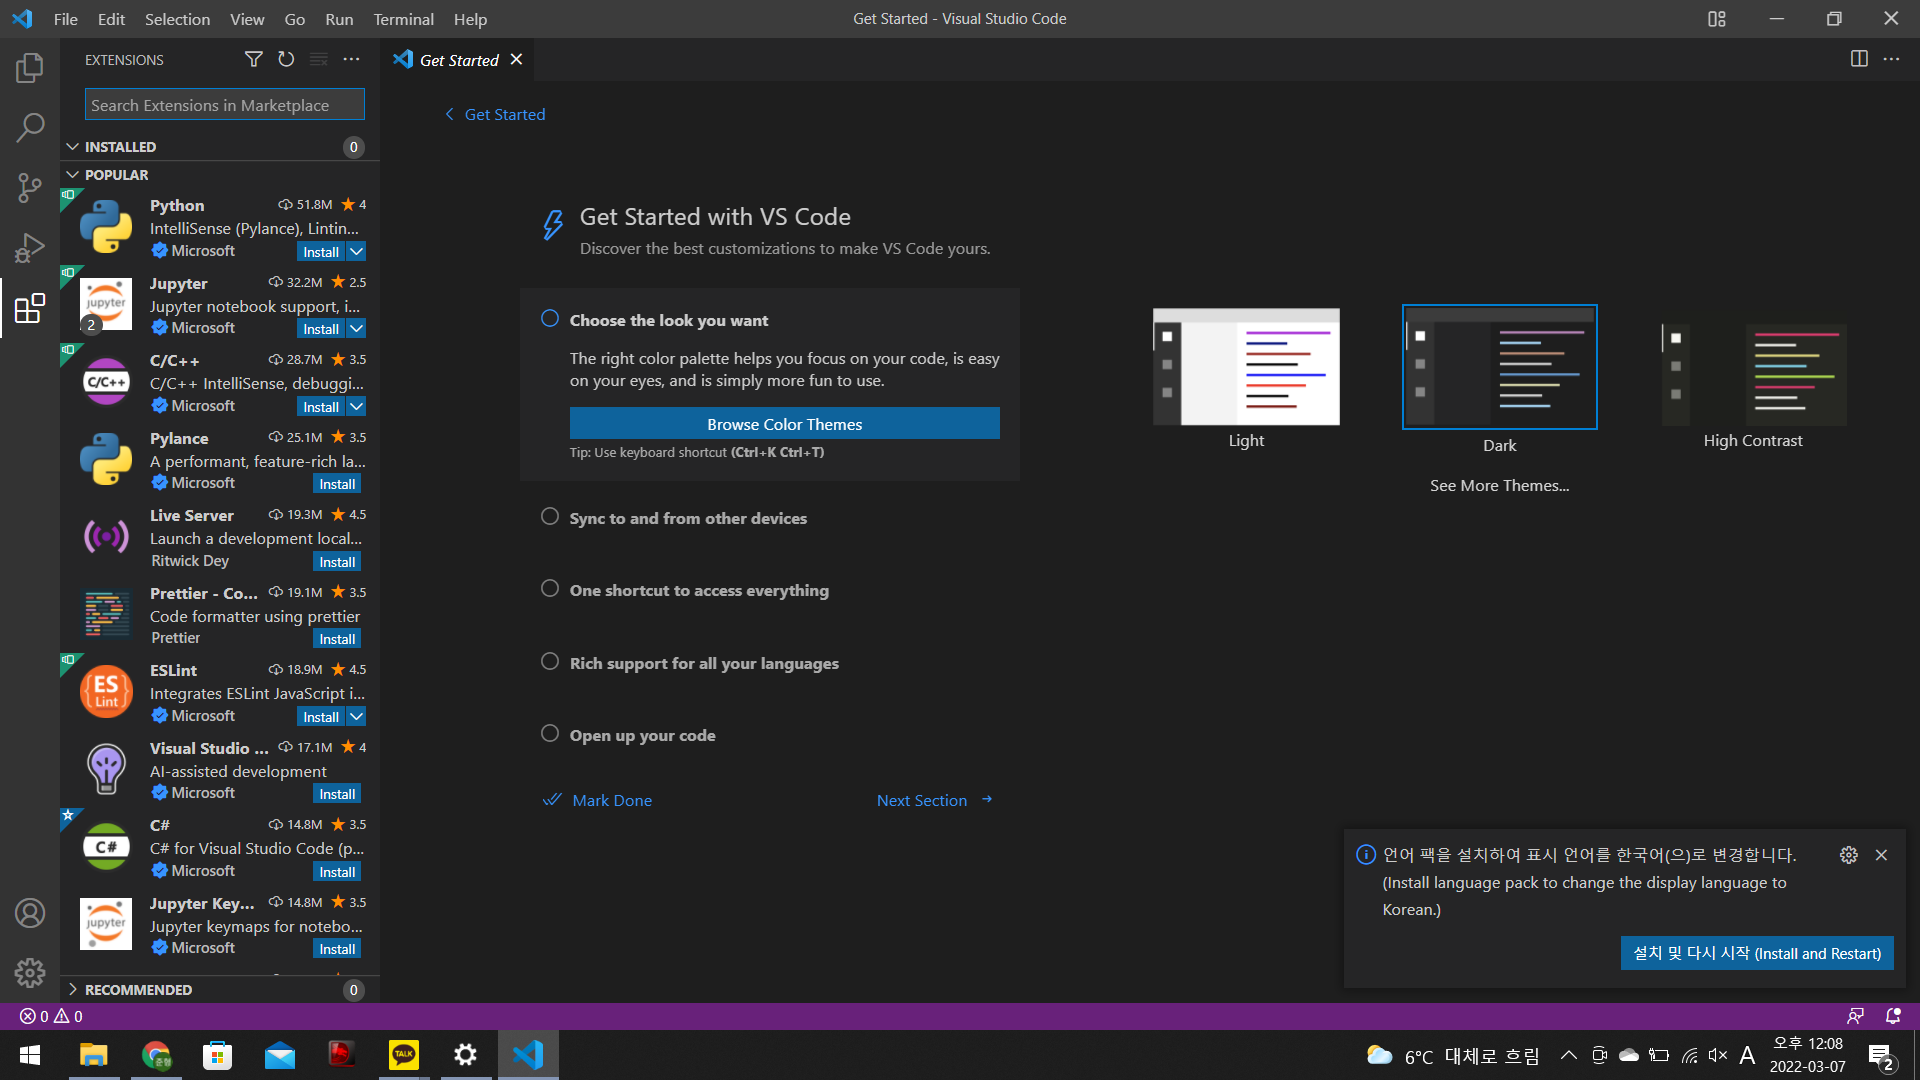Open the Explorer view in activity bar
The width and height of the screenshot is (1920, 1080).
(30, 68)
